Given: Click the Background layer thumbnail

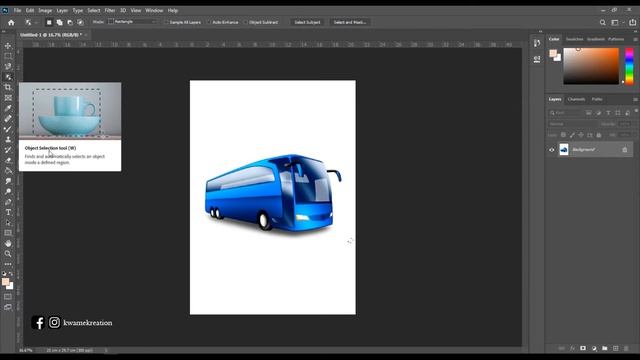Looking at the screenshot, I should pos(564,150).
